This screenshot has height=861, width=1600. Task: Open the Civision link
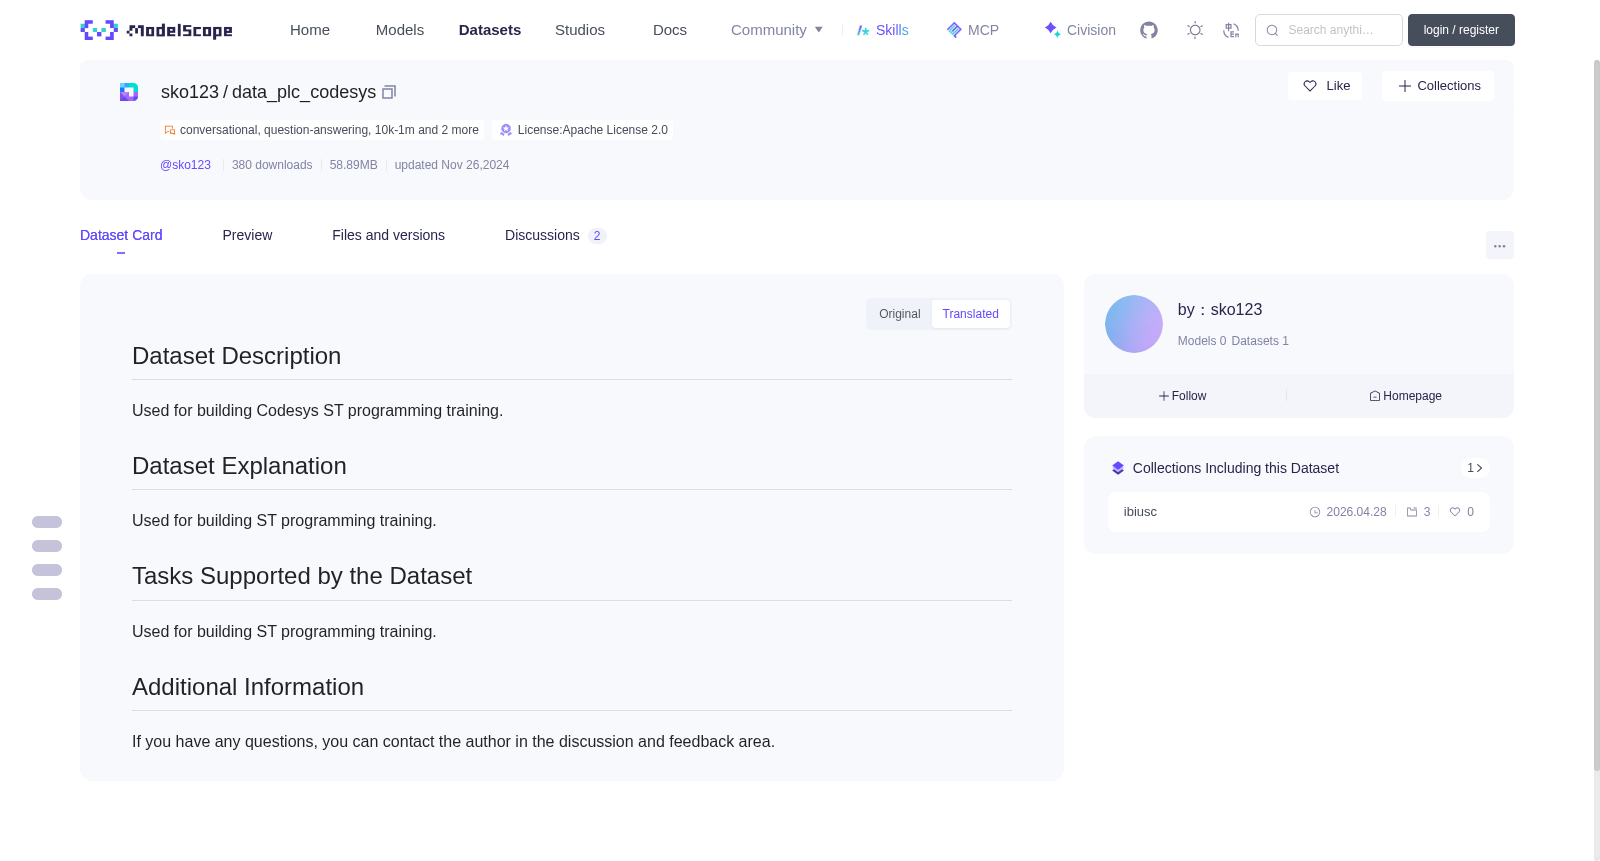1080,30
